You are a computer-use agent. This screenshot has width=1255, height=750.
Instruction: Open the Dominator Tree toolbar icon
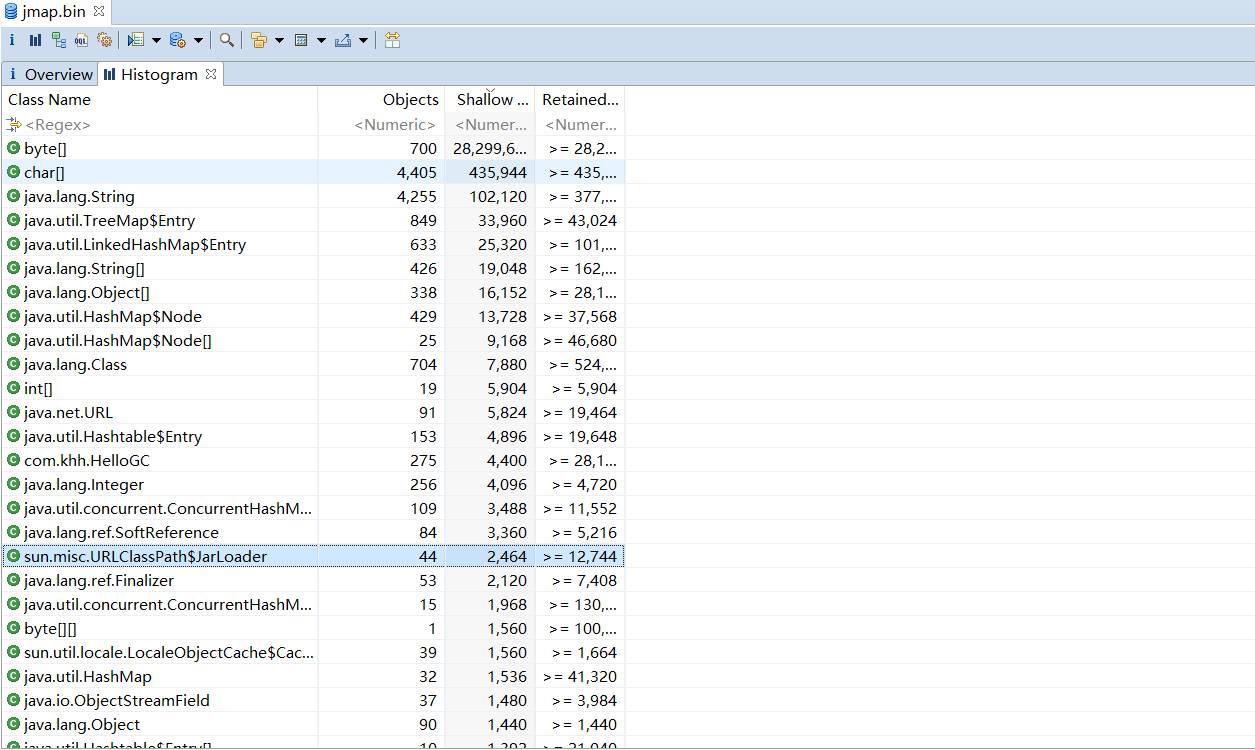click(59, 40)
